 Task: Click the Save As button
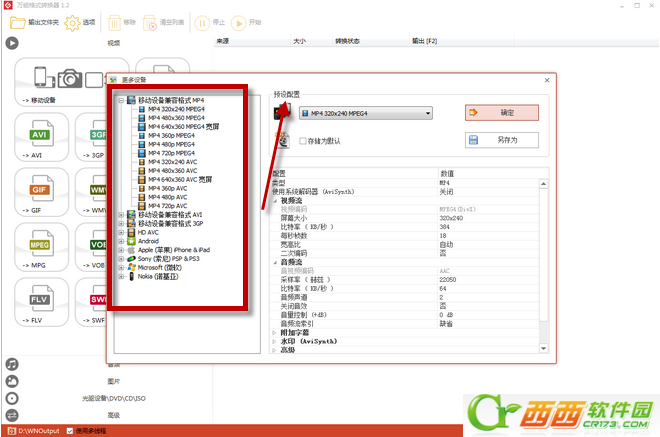pyautogui.click(x=502, y=140)
